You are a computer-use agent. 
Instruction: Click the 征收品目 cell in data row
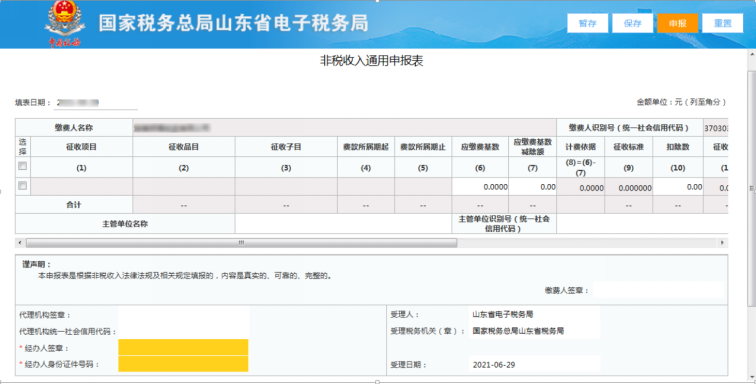[x=184, y=186]
